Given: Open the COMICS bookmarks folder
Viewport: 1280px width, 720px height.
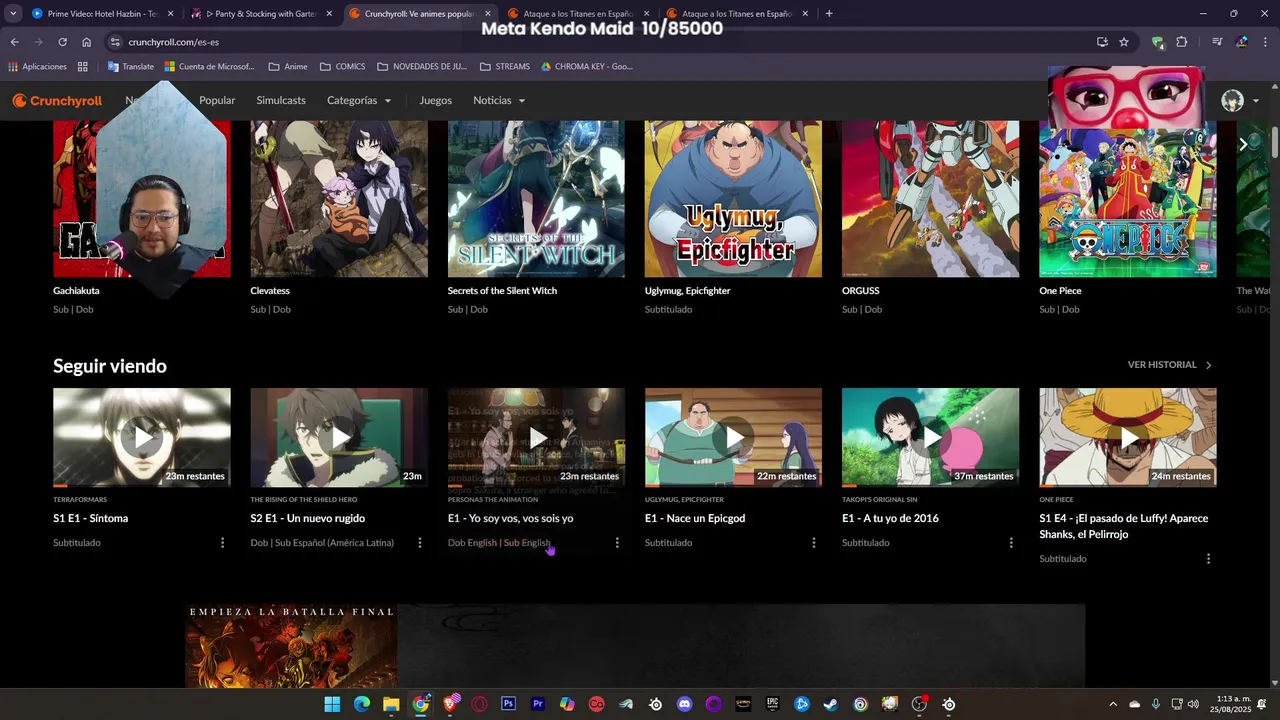Looking at the screenshot, I should coord(343,67).
